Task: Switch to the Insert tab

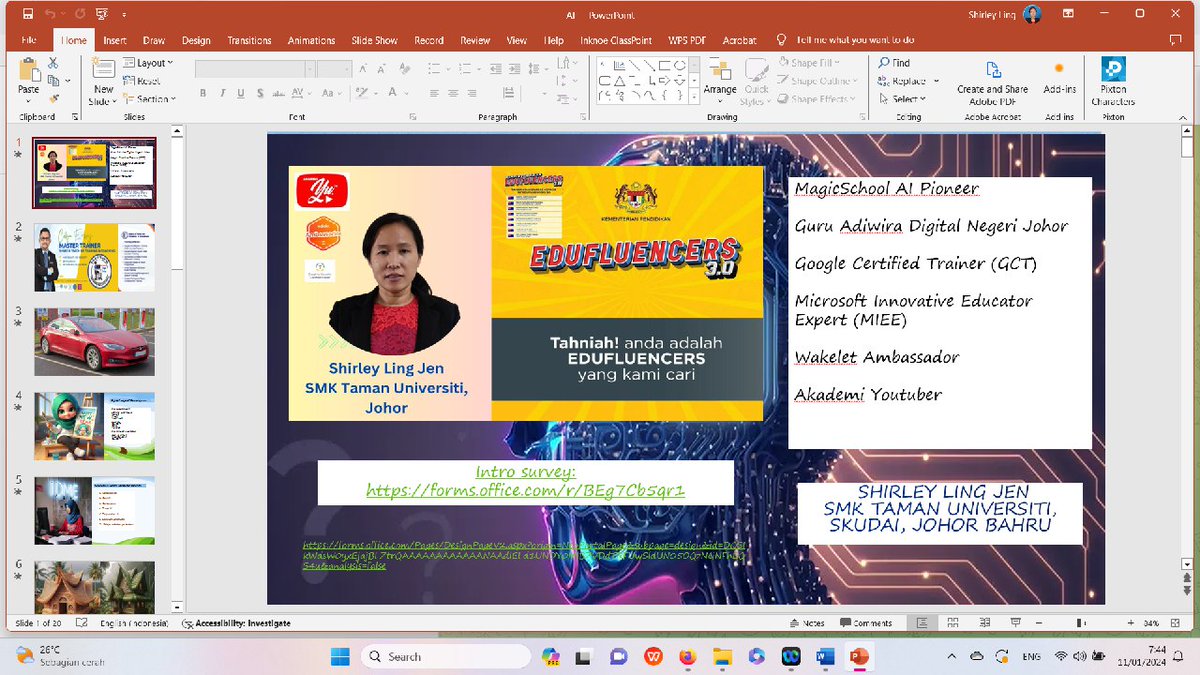Action: (x=115, y=40)
